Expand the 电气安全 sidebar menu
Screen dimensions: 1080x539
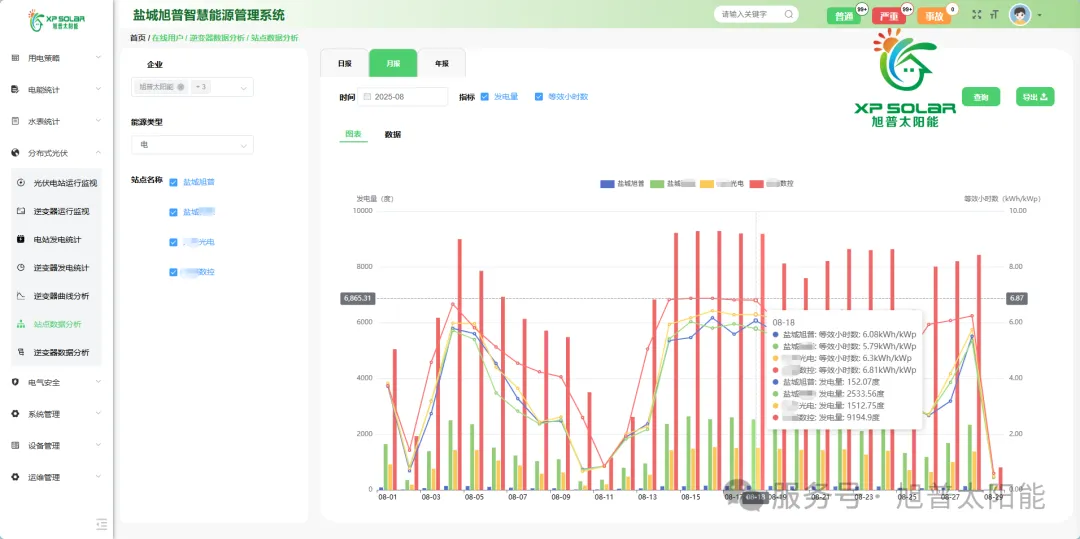[57, 382]
